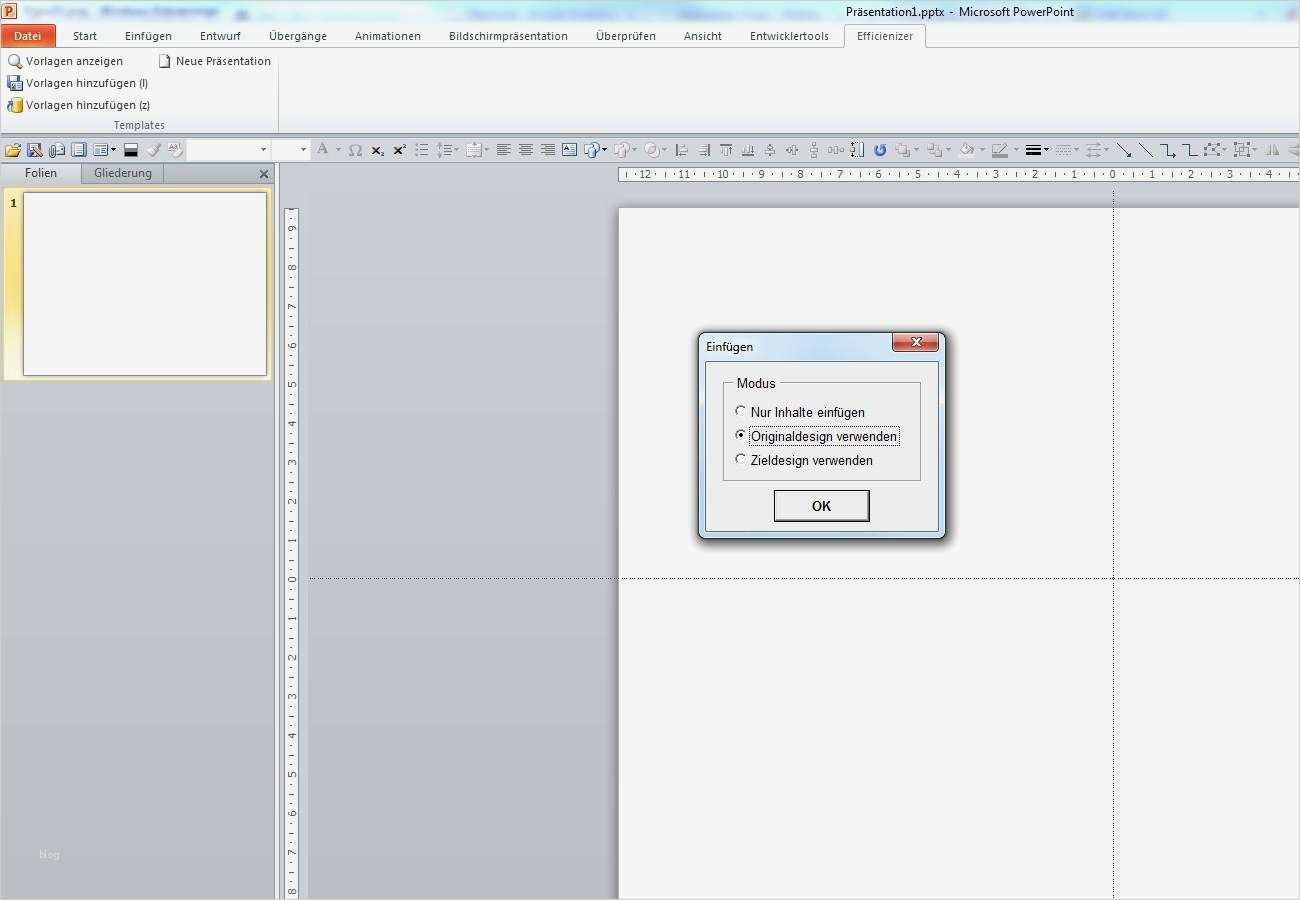The width and height of the screenshot is (1300, 900).
Task: Confirm the Einfügen dialog with OK
Action: coord(821,506)
